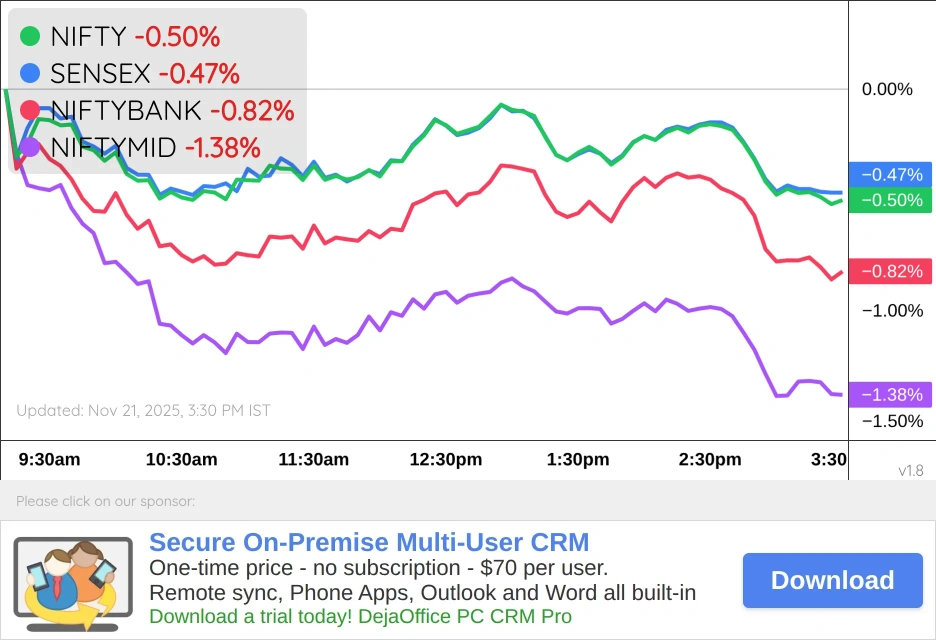
Task: Click the blue −0.47% price tag
Action: pos(890,175)
